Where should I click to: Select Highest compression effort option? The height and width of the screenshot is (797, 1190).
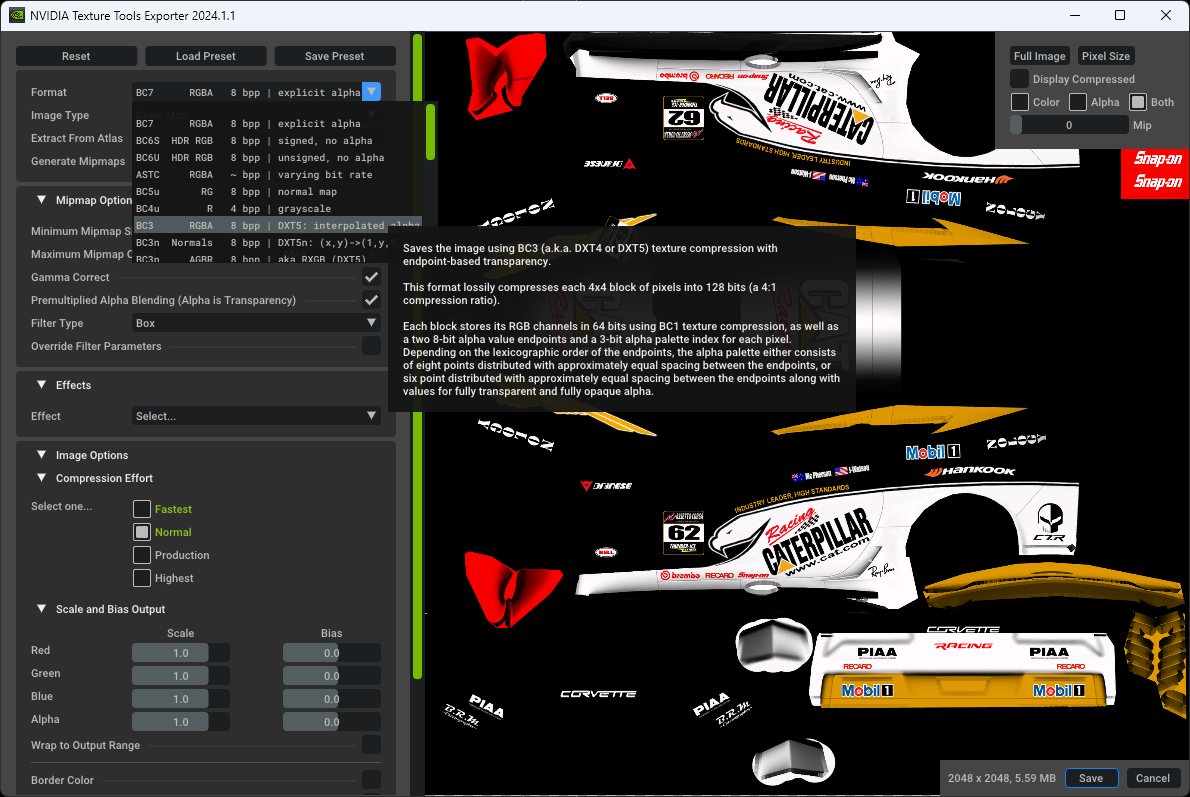pyautogui.click(x=142, y=578)
